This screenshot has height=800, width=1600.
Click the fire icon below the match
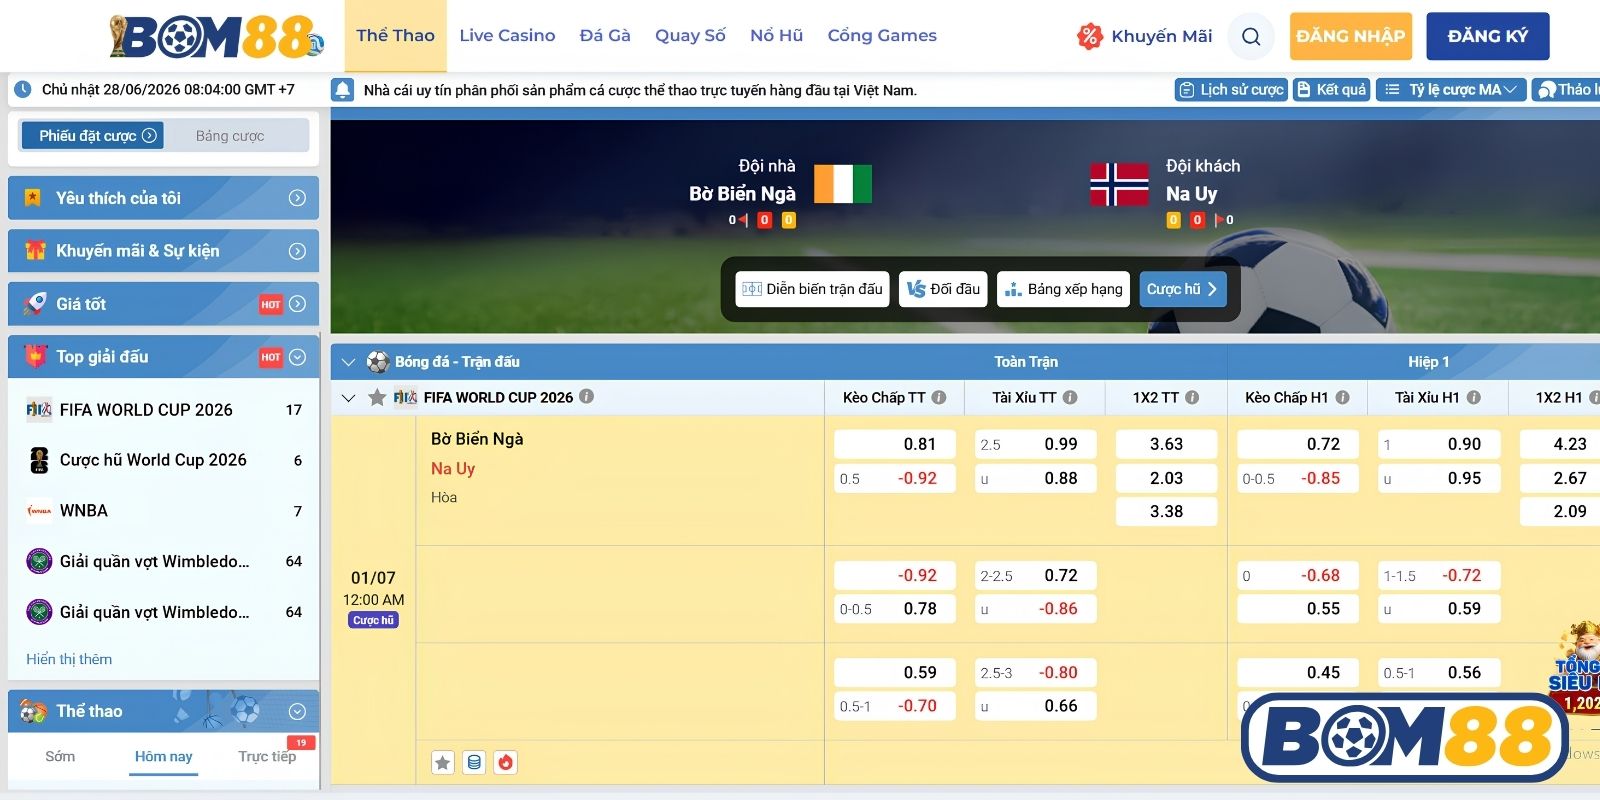506,762
